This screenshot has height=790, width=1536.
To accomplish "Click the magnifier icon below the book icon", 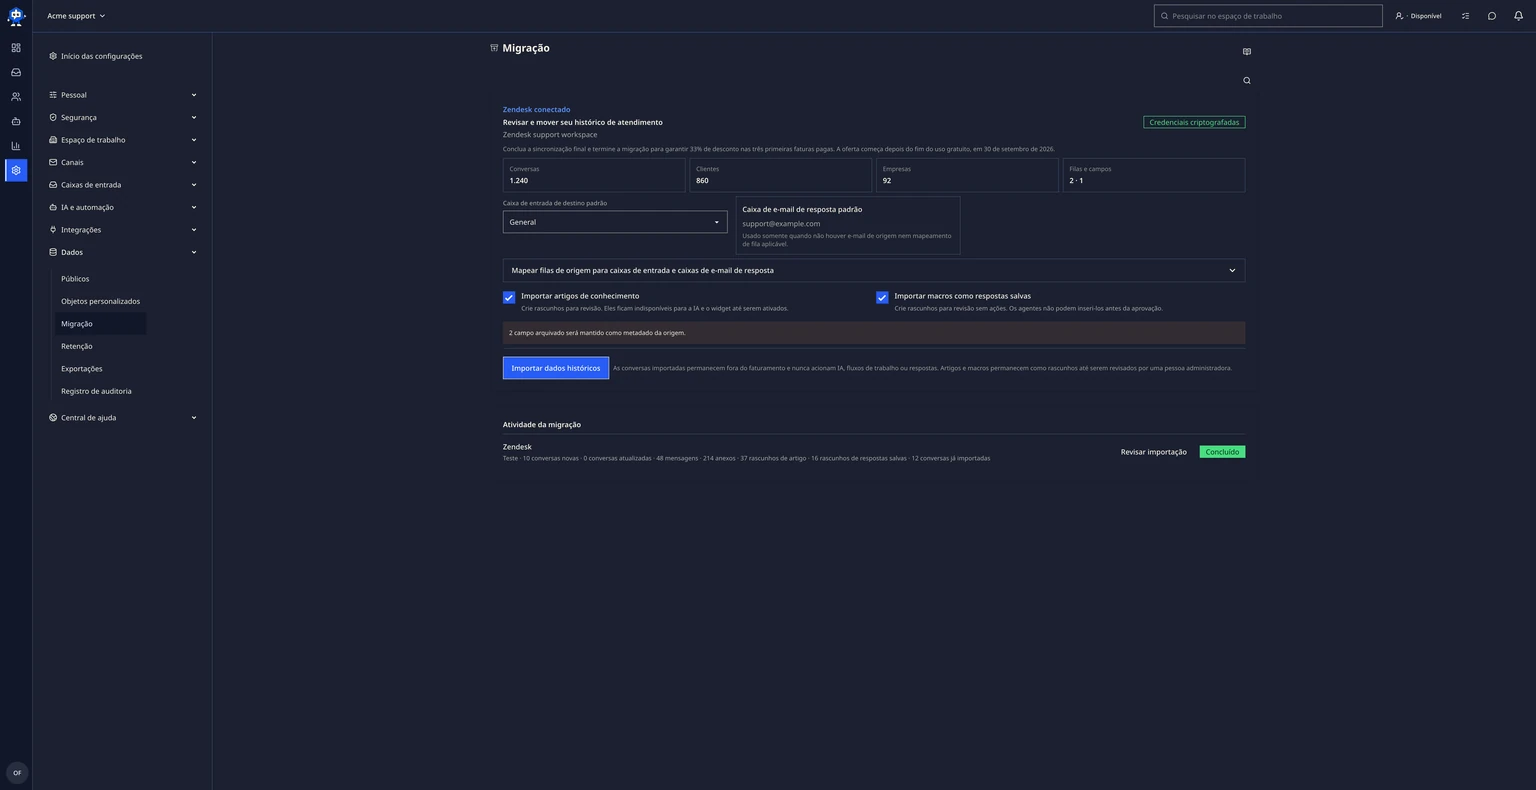I will pyautogui.click(x=1246, y=80).
